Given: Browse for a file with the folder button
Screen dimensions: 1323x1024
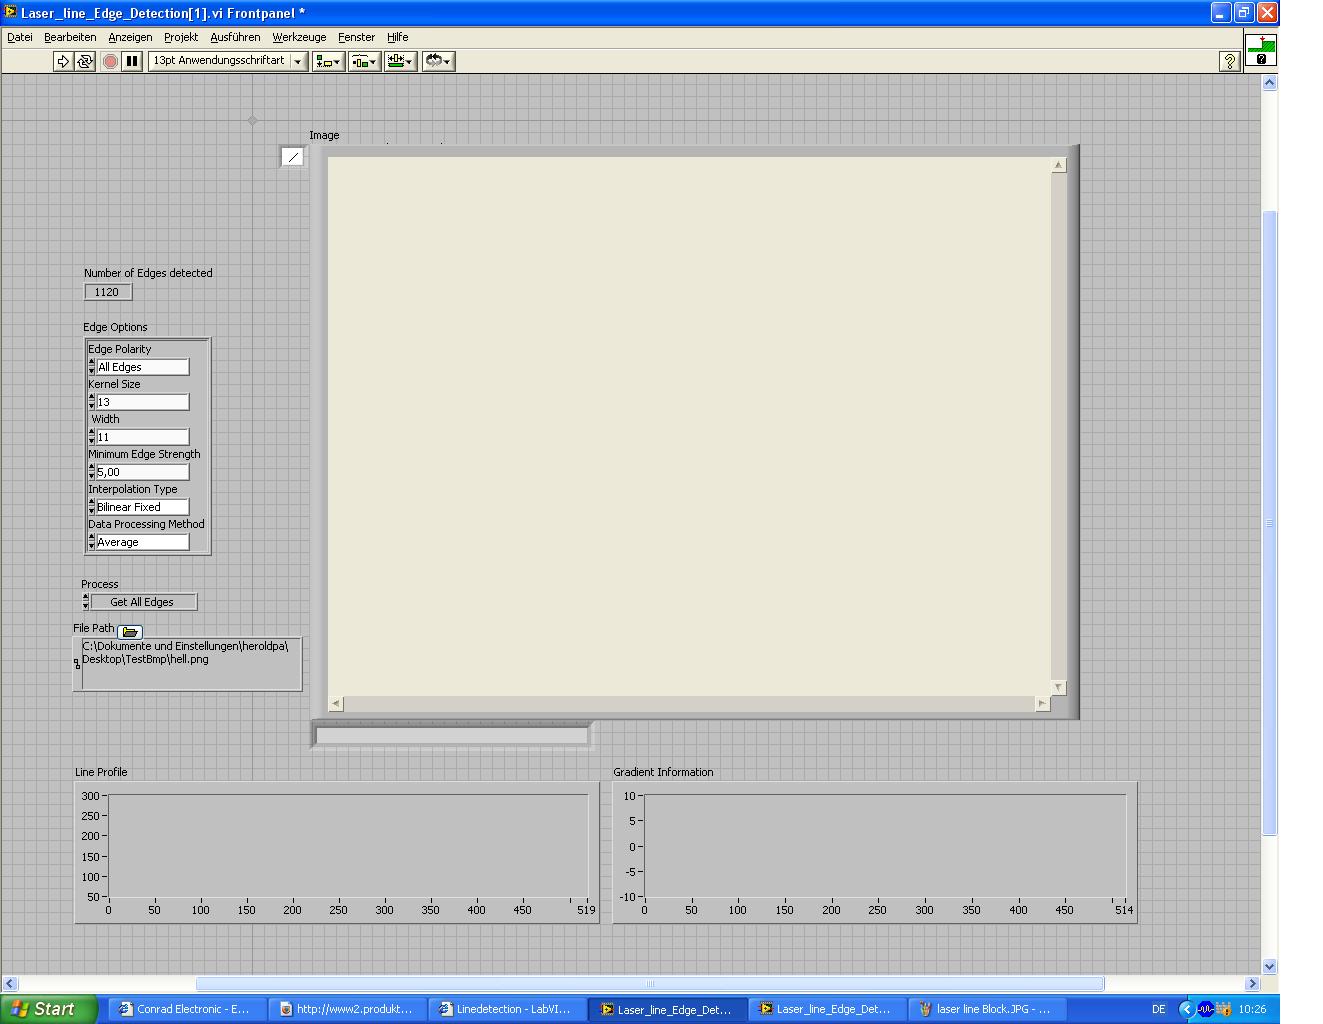Looking at the screenshot, I should [130, 631].
